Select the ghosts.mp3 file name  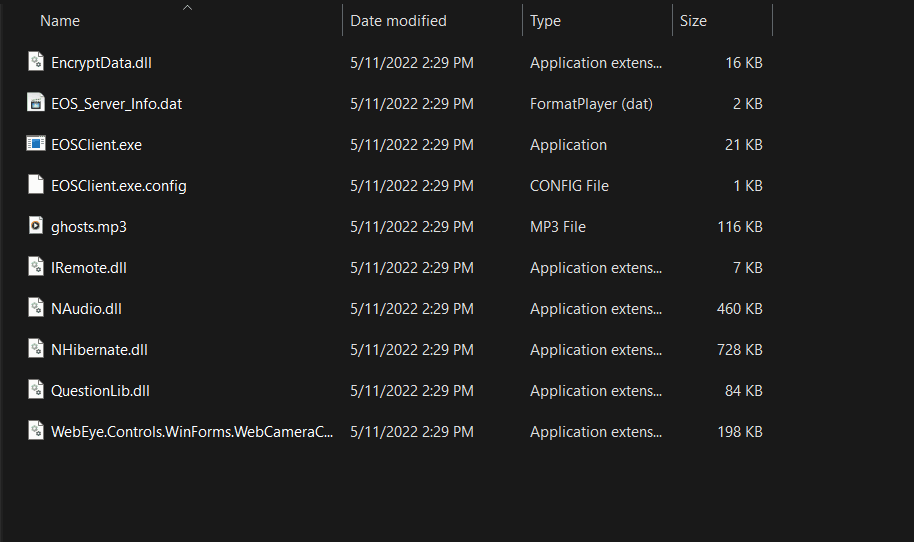click(89, 227)
